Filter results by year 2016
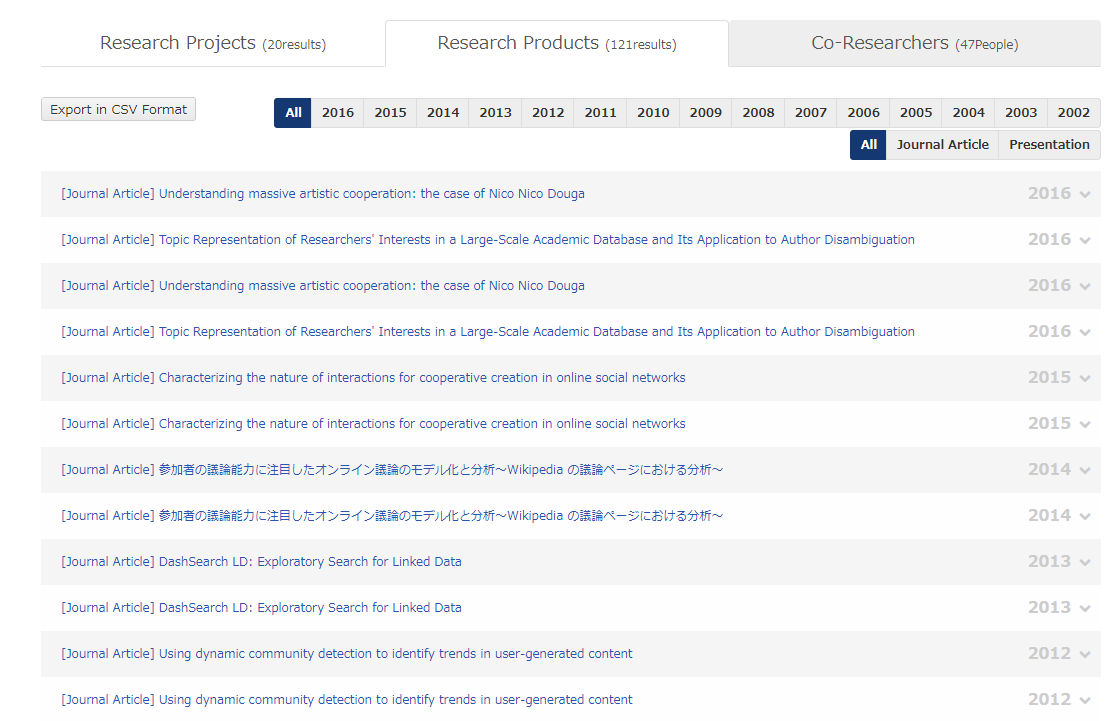Screen dimensions: 1120x721 [338, 113]
